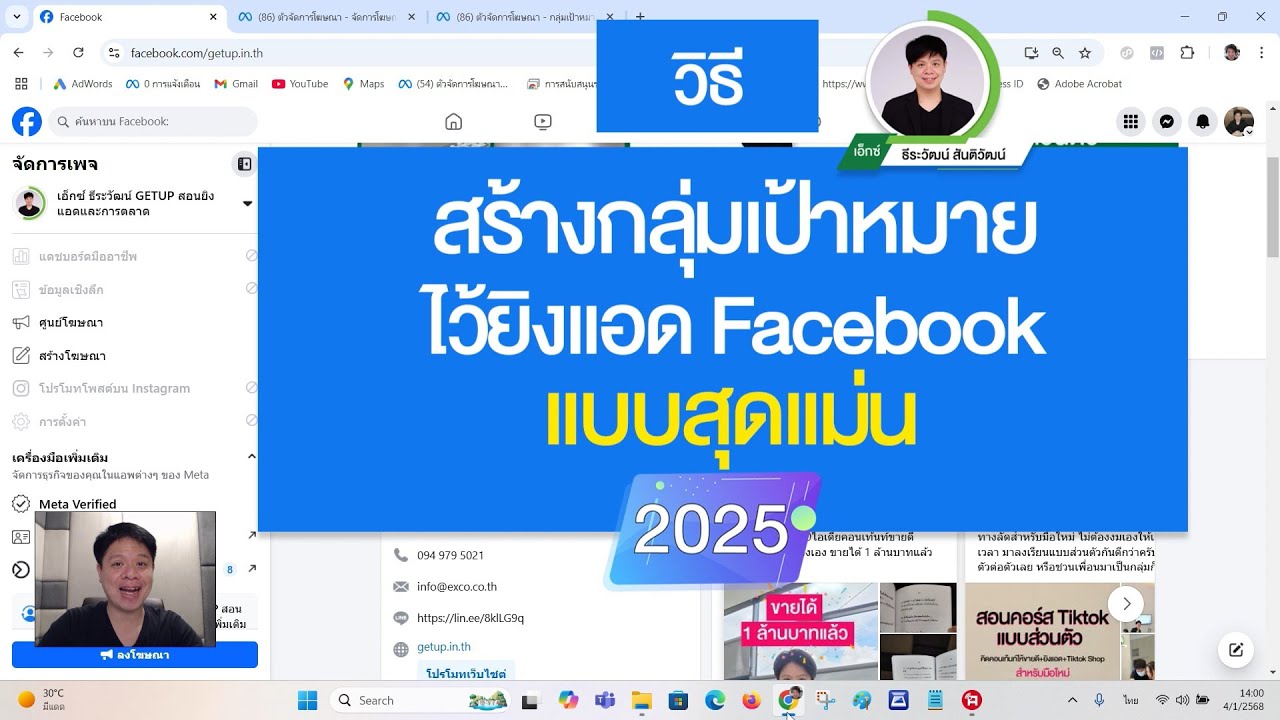Open Chrome extensions puzzle icon
1280x720 pixels.
click(1188, 53)
